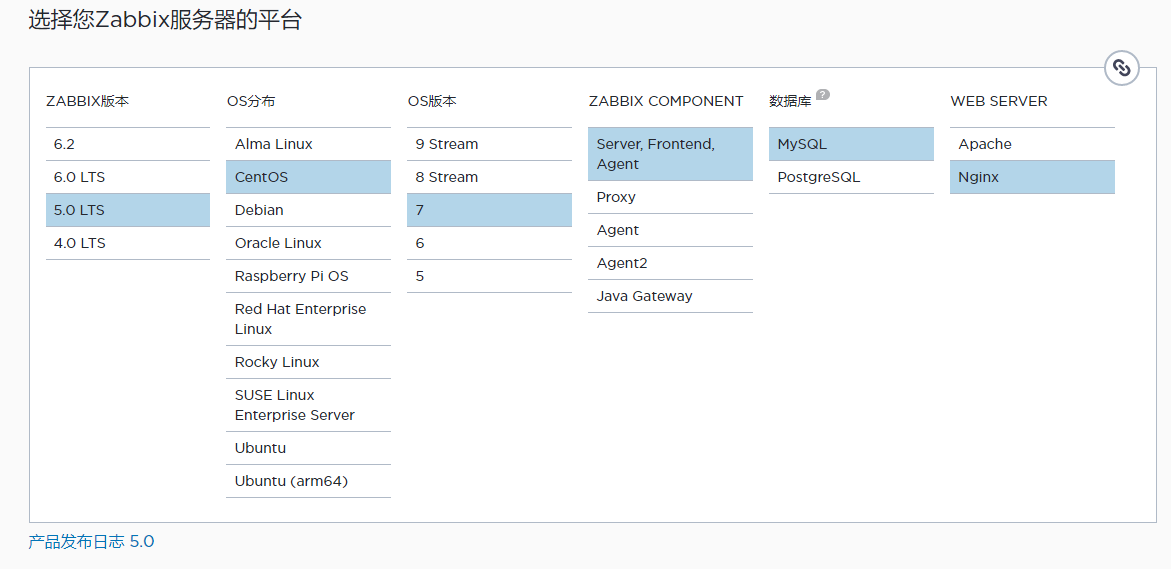This screenshot has width=1171, height=569.
Task: Select Zabbix version 5.0 LTS
Action: [x=128, y=210]
